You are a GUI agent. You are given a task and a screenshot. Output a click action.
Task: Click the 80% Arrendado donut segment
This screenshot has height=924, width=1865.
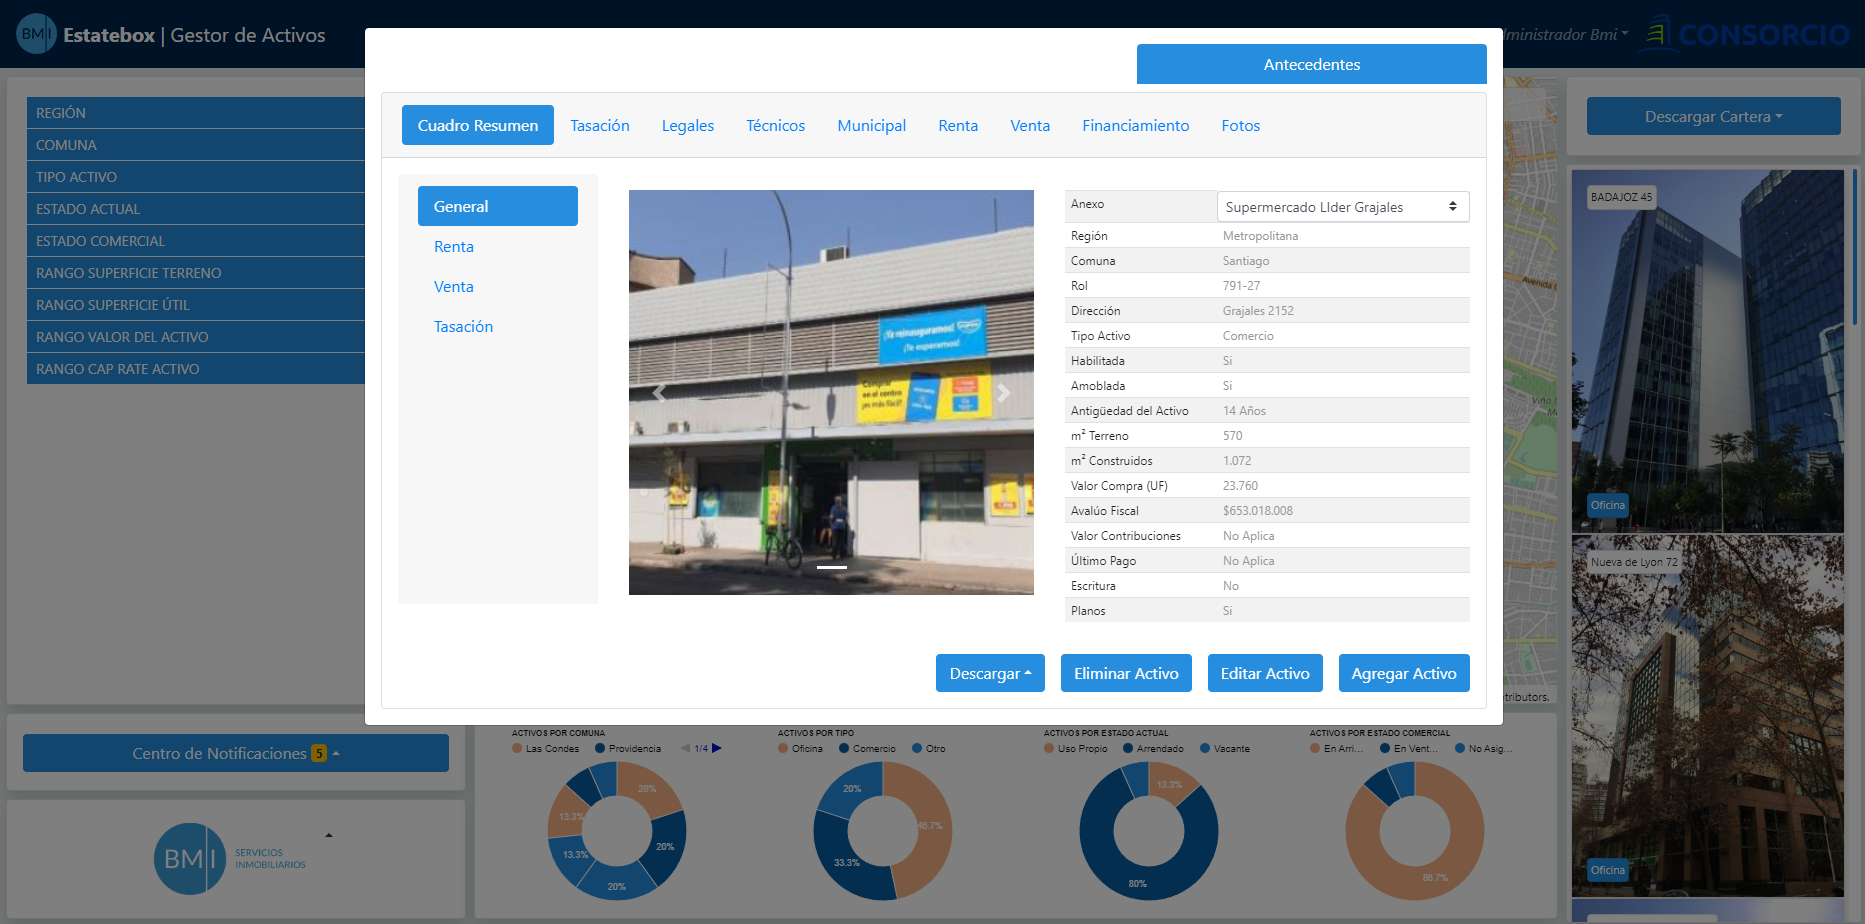(1138, 882)
